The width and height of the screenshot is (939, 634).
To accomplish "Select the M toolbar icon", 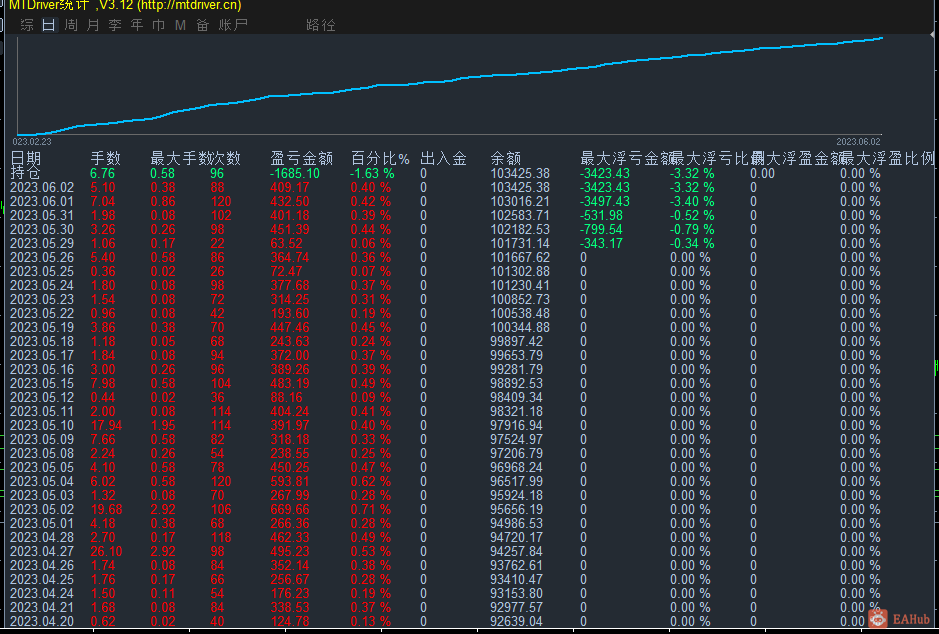I will (x=180, y=27).
